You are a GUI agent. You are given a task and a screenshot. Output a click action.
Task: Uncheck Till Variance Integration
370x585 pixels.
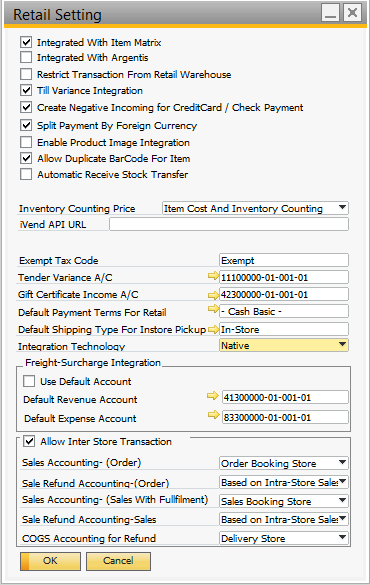(26, 90)
